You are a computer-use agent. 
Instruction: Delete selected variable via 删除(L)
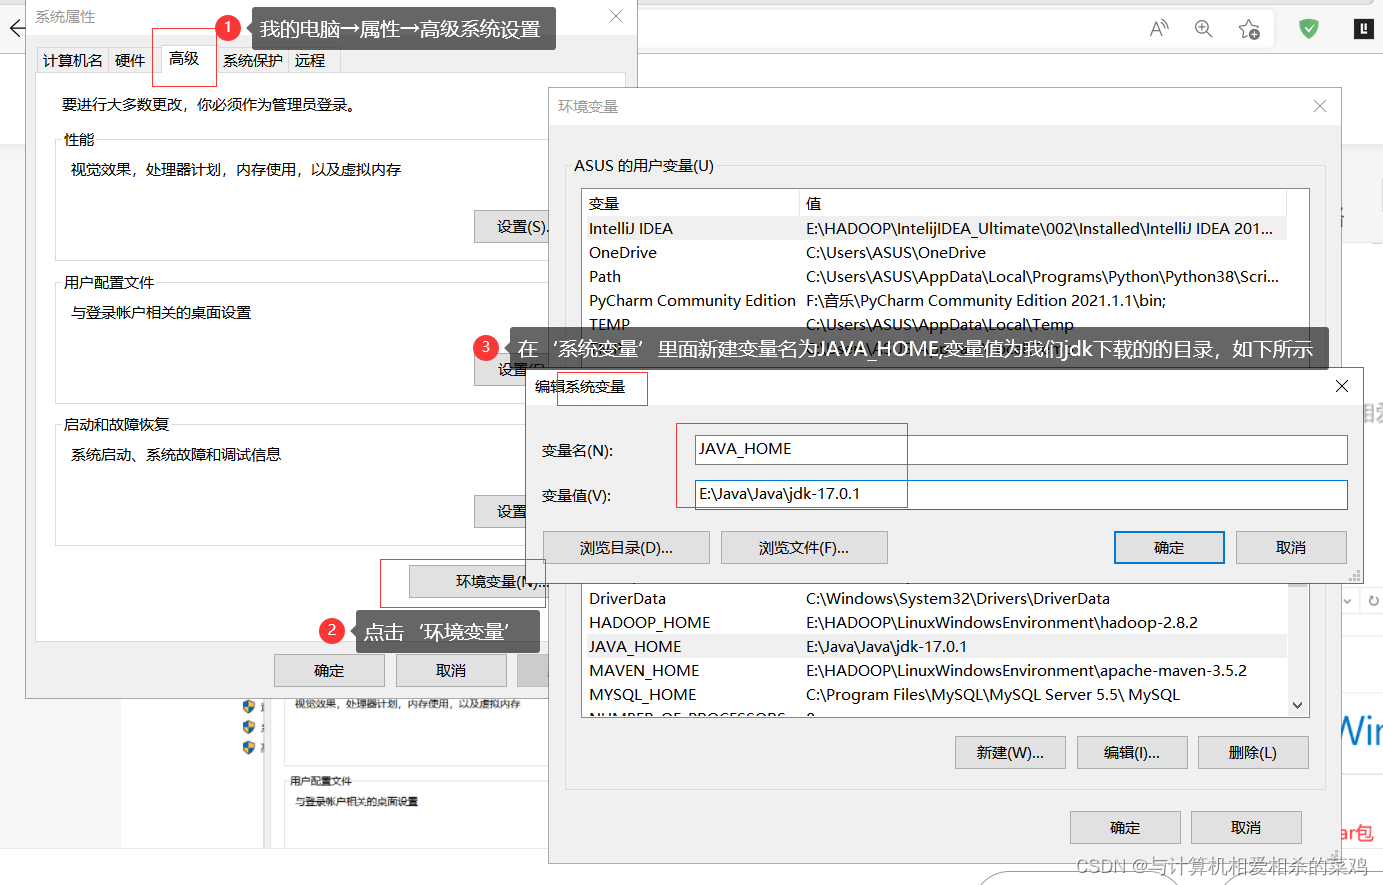(1253, 752)
